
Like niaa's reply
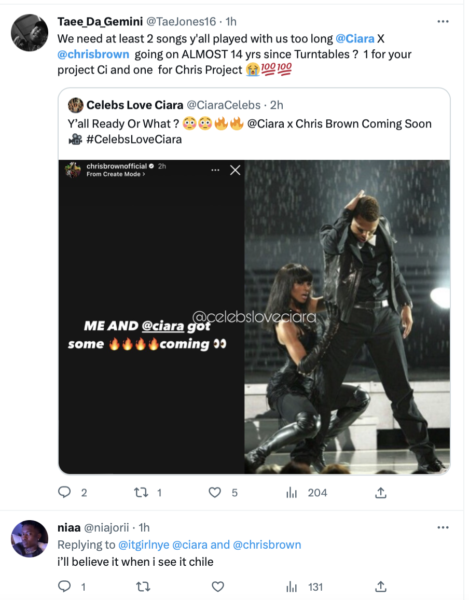(x=218, y=586)
